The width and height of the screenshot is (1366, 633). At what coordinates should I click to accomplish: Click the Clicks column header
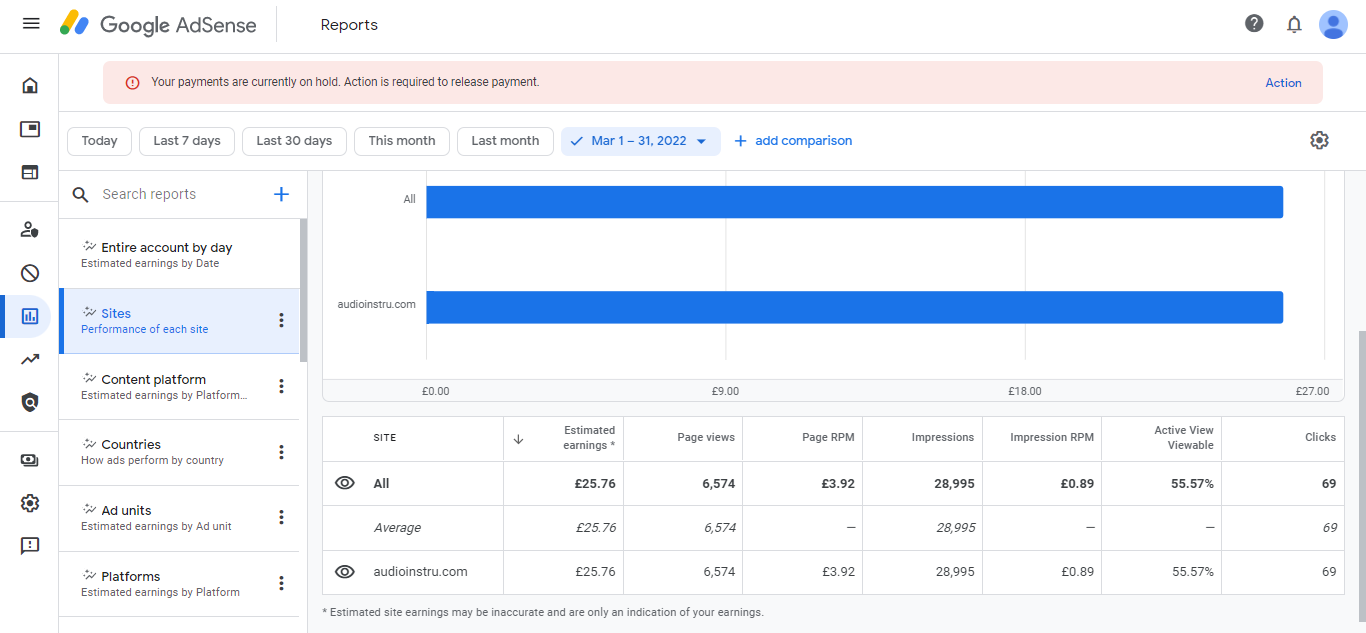1320,438
